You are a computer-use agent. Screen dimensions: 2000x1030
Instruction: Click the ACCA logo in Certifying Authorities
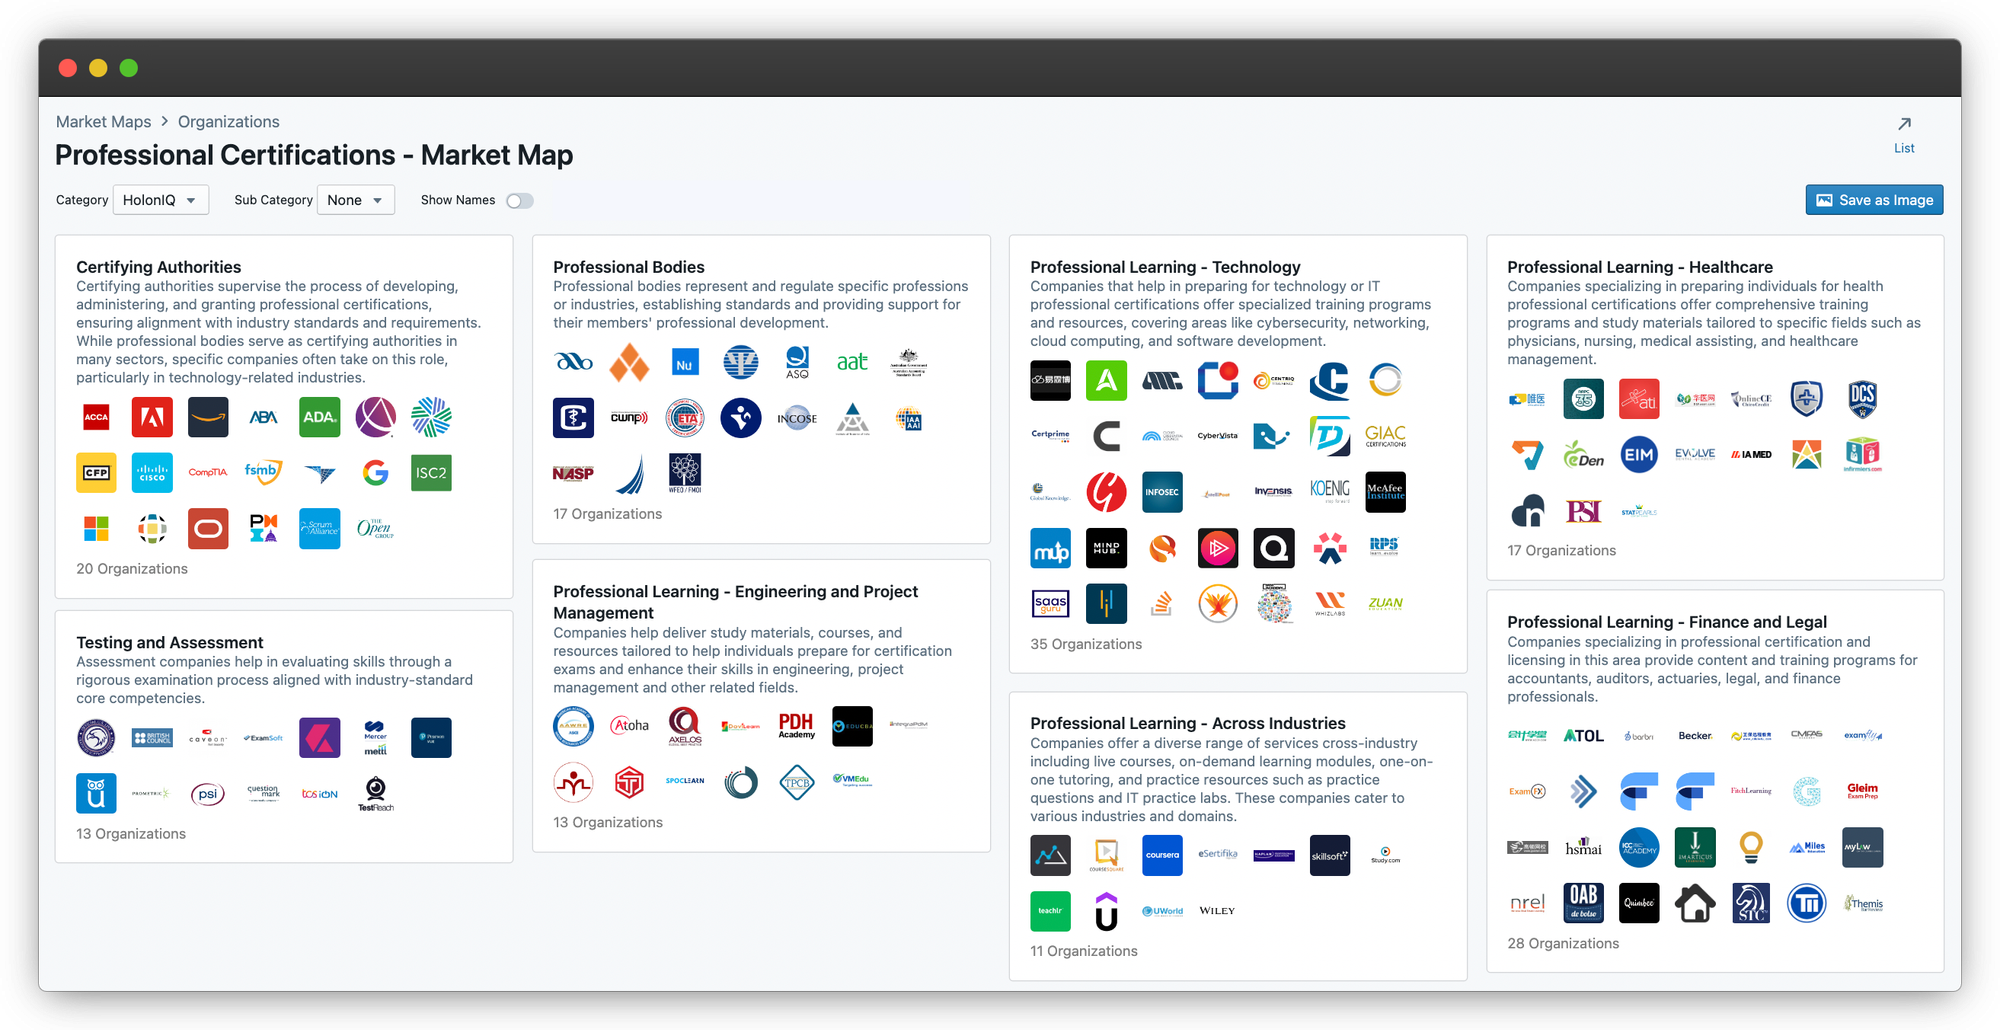point(96,417)
